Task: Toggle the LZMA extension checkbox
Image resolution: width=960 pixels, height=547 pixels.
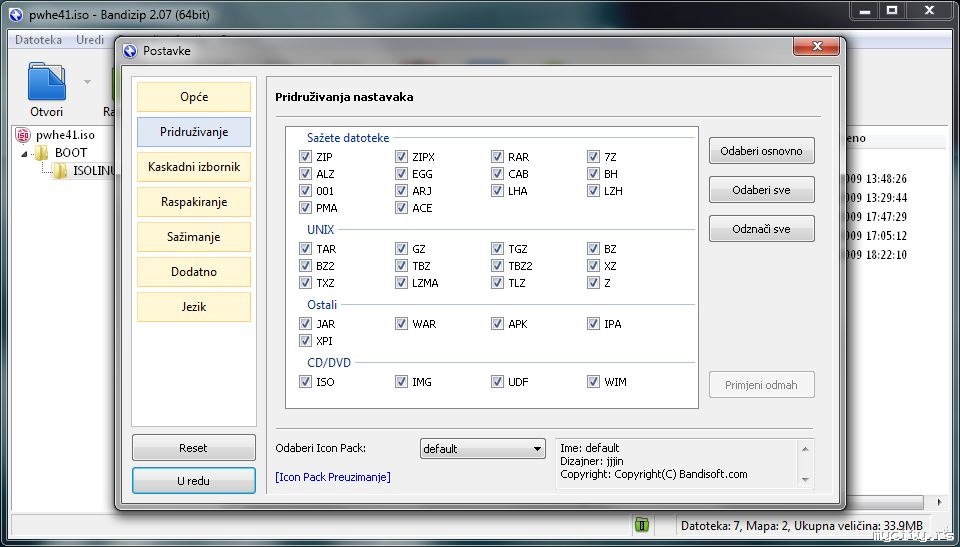Action: [401, 283]
